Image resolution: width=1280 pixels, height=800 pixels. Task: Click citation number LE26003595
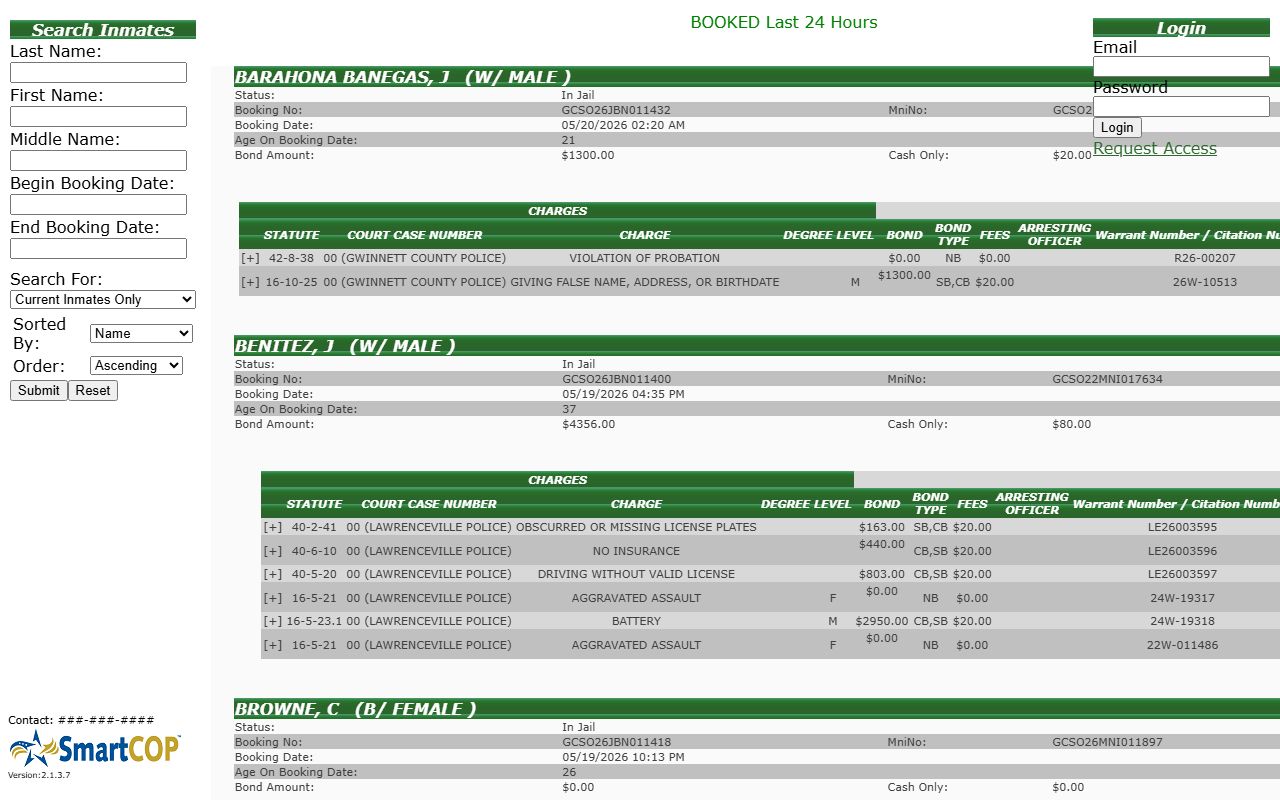click(1182, 527)
